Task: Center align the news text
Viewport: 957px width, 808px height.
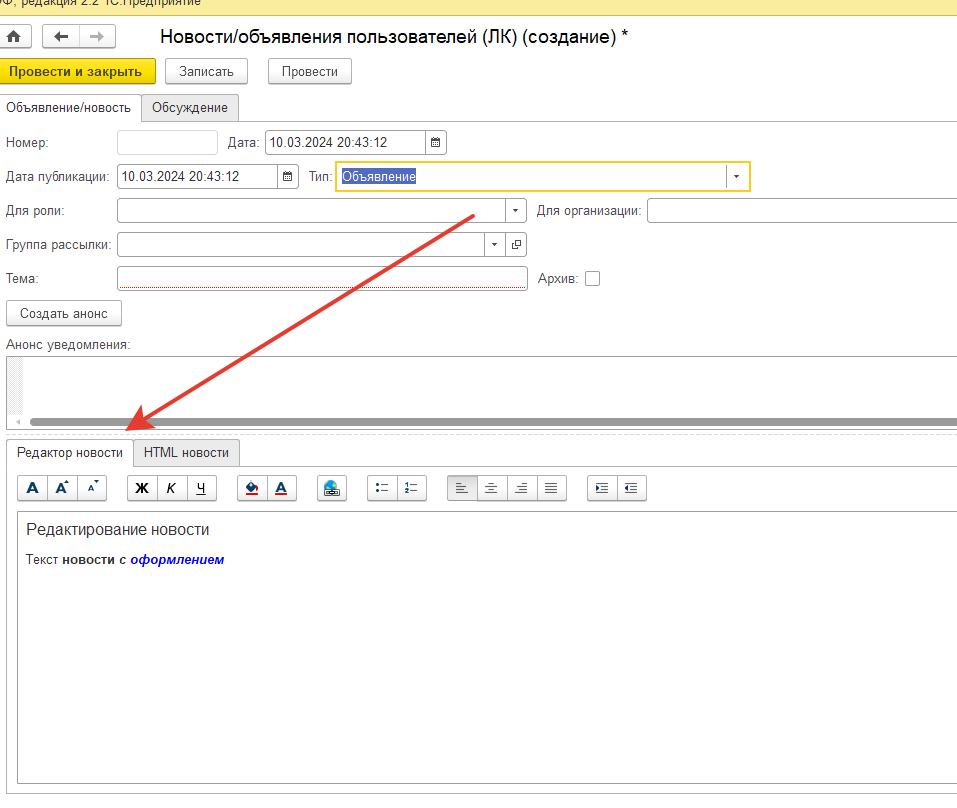Action: pos(491,488)
